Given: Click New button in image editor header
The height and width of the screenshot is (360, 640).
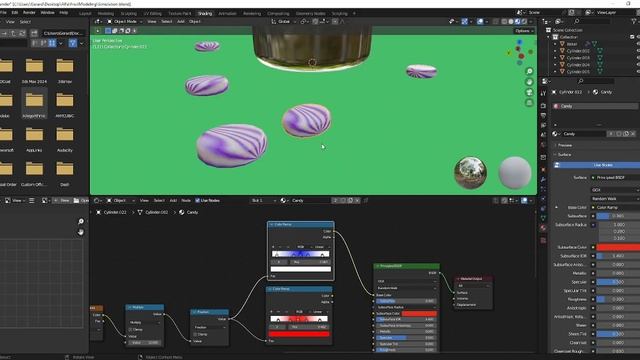Looking at the screenshot, I should coord(62,200).
